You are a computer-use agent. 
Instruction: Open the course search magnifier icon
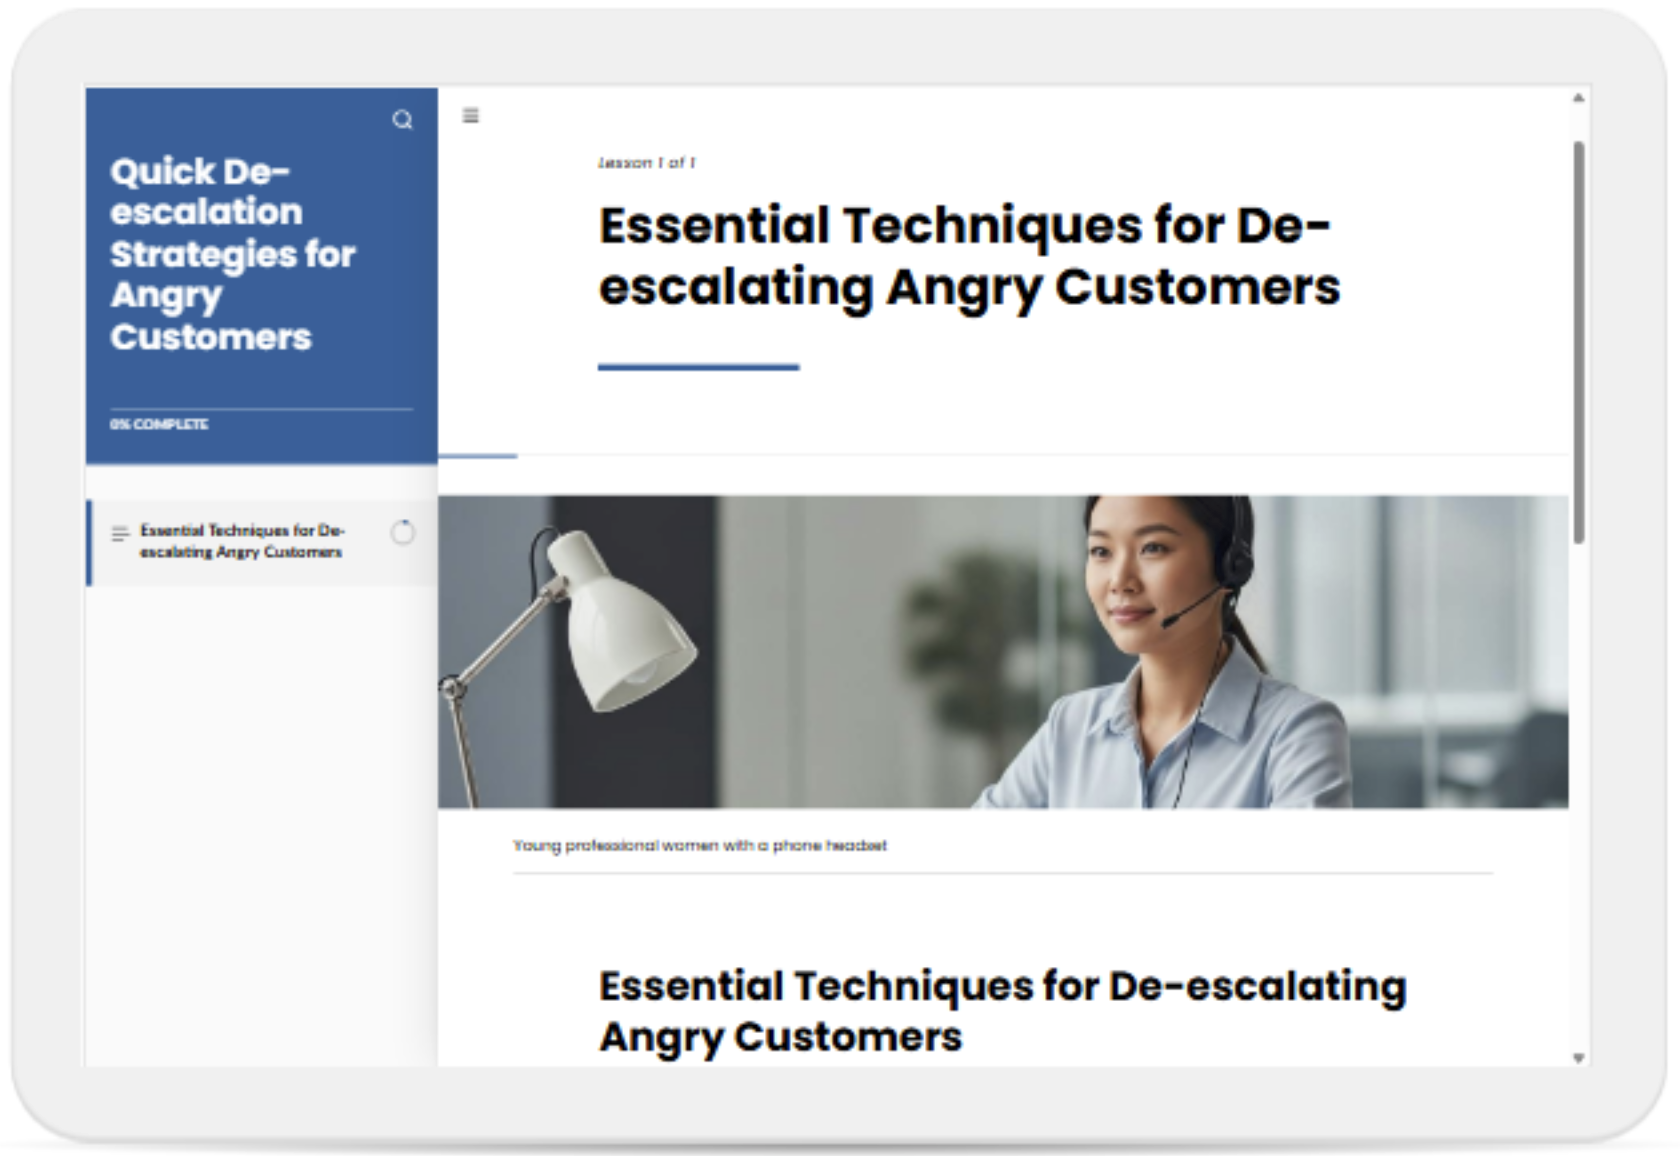click(402, 120)
